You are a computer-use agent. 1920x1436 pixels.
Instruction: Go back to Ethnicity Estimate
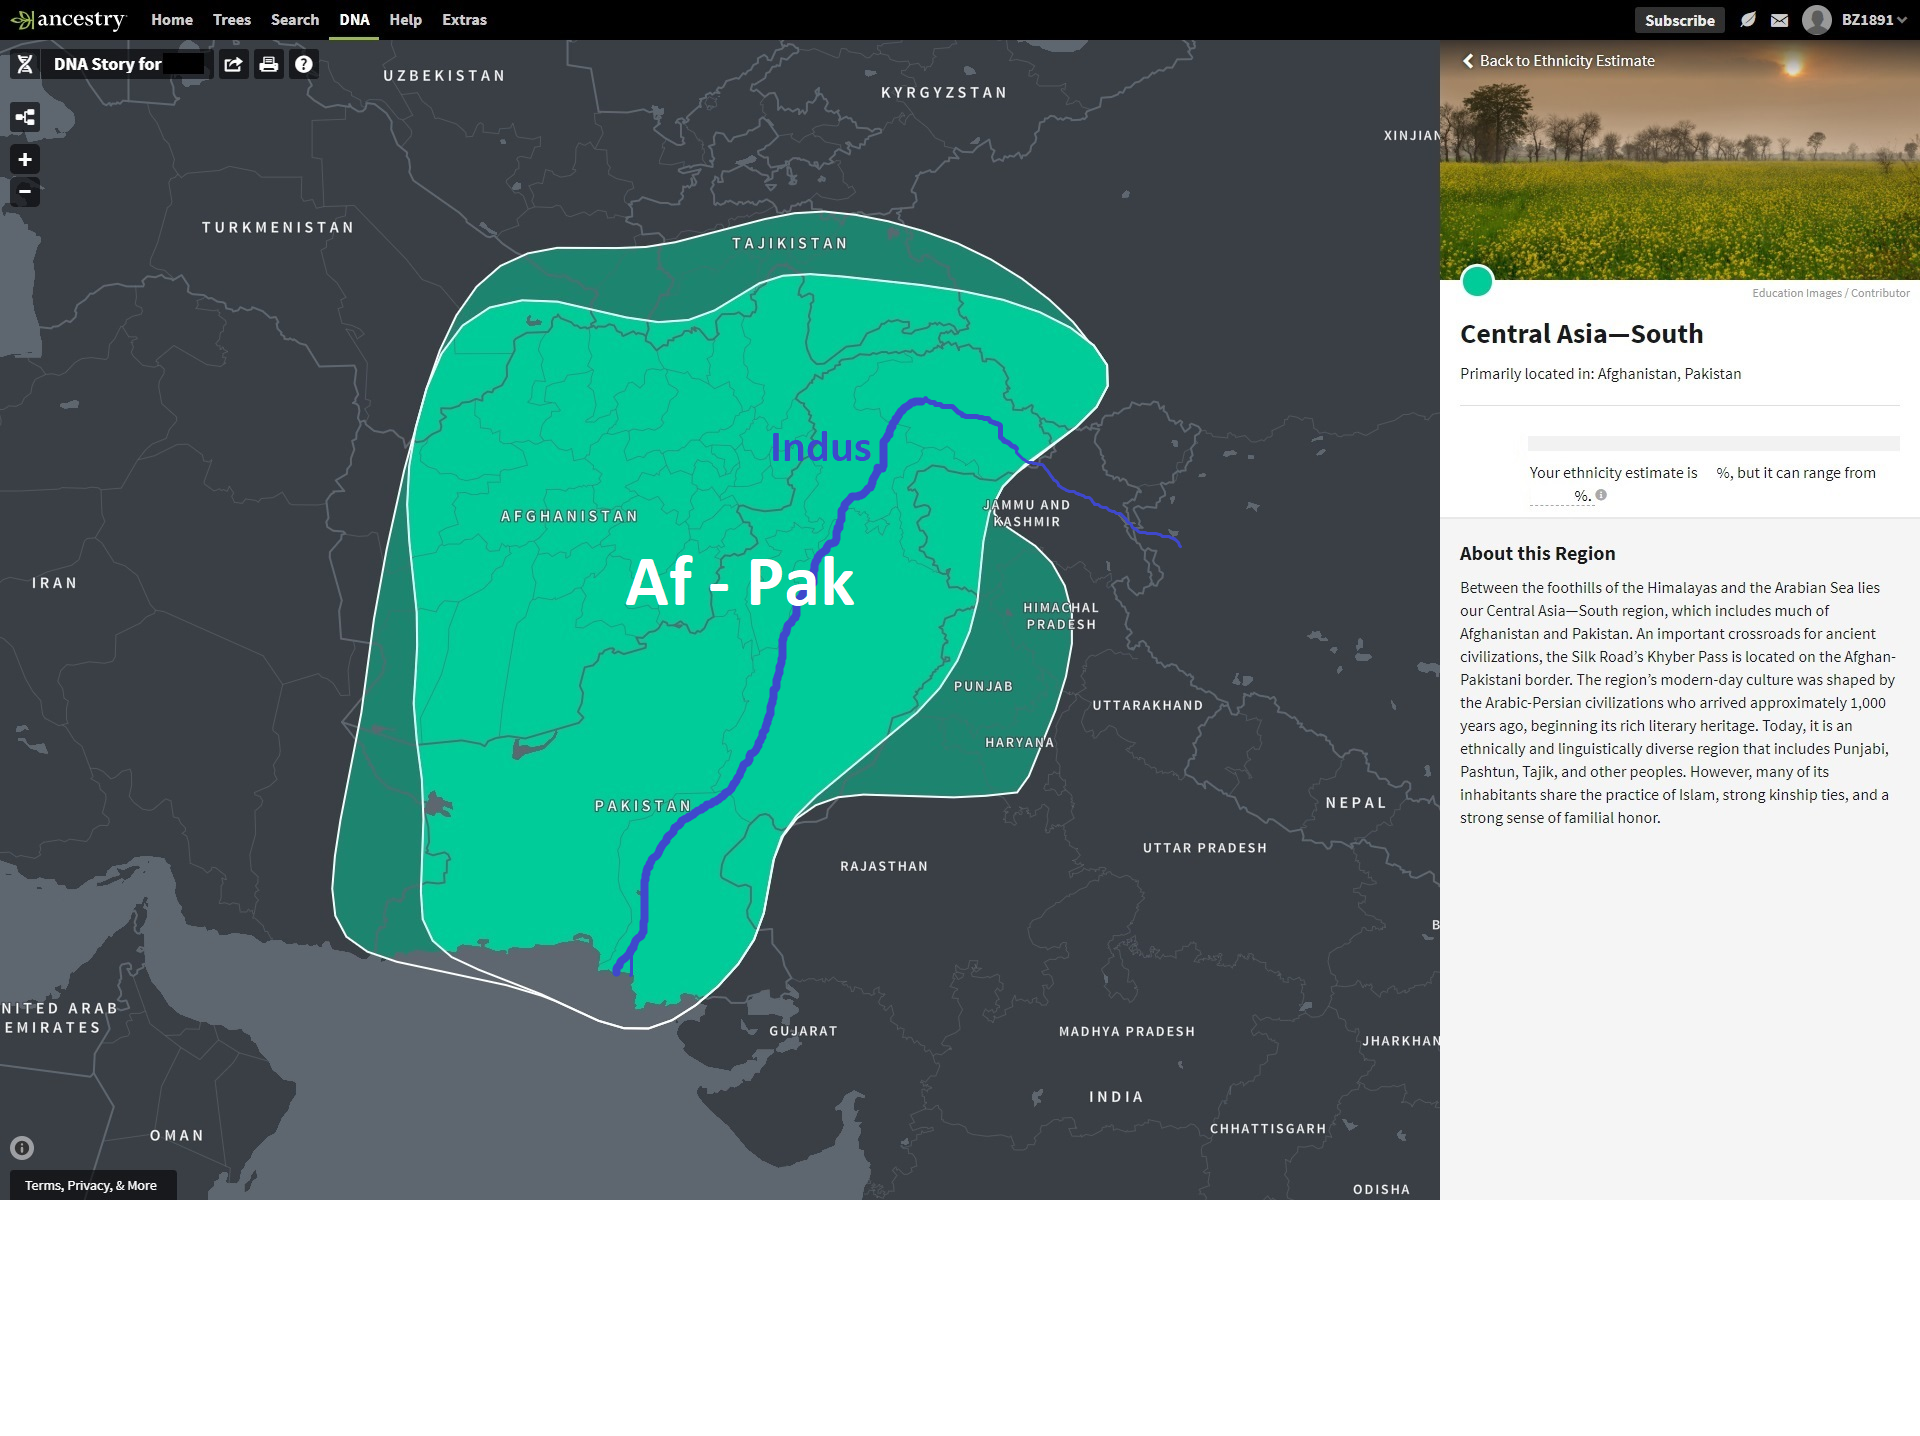(x=1558, y=61)
